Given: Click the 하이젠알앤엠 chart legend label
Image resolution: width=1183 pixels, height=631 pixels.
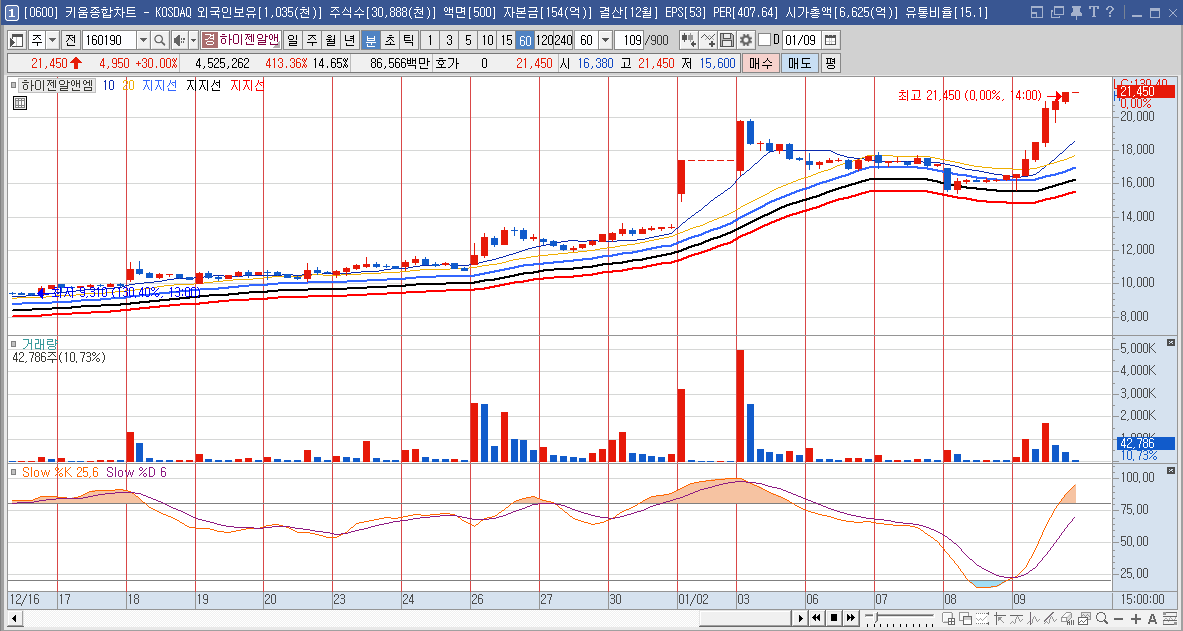Looking at the screenshot, I should (x=57, y=86).
